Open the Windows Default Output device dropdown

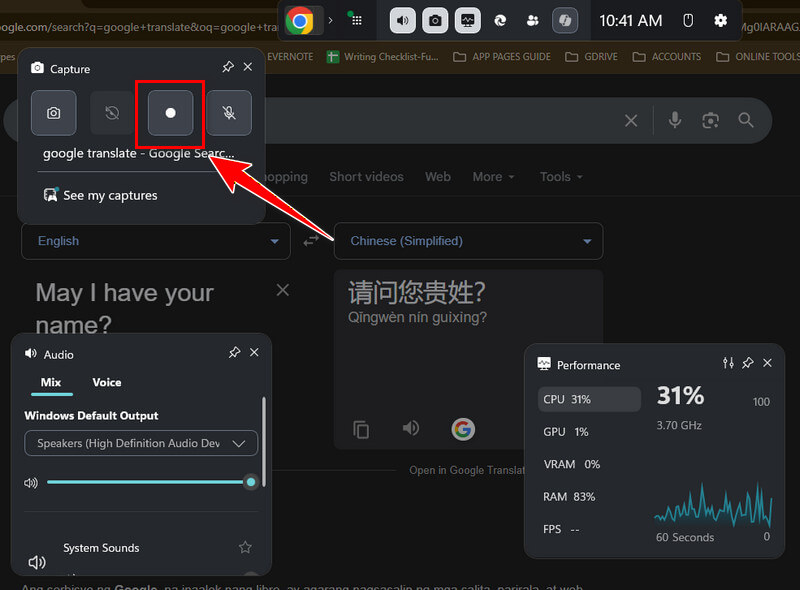[x=140, y=443]
